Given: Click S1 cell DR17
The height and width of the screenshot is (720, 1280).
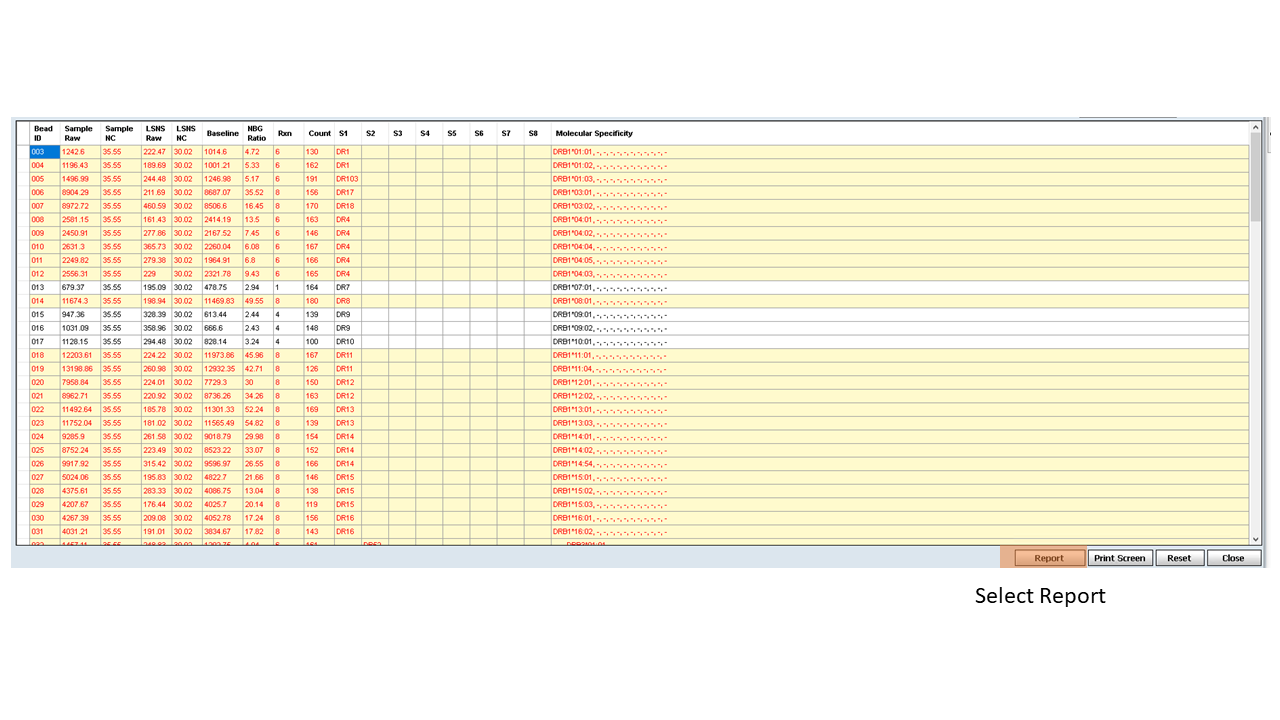Looking at the screenshot, I should 347,192.
